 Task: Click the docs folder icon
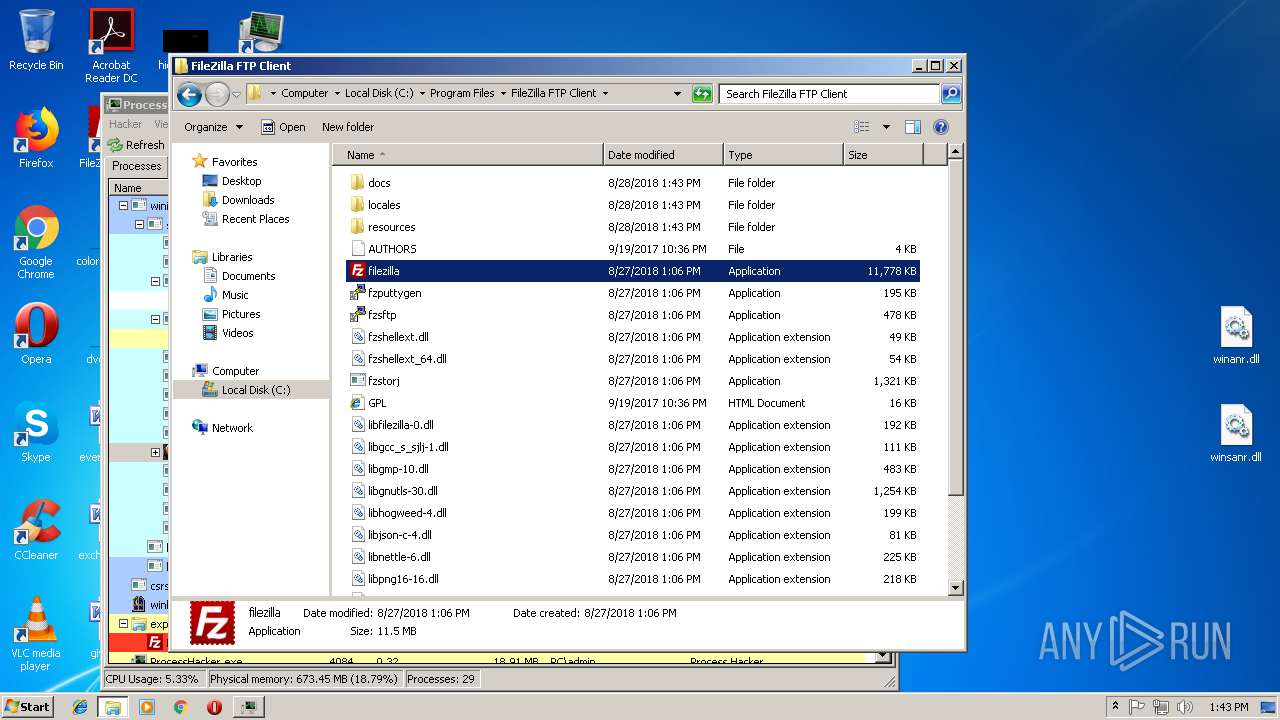358,183
